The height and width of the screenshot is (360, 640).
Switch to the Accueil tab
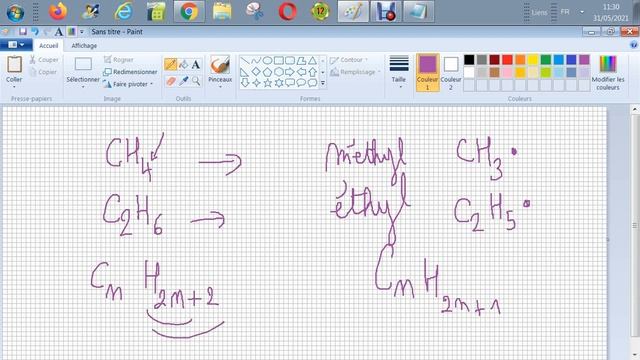pos(49,45)
